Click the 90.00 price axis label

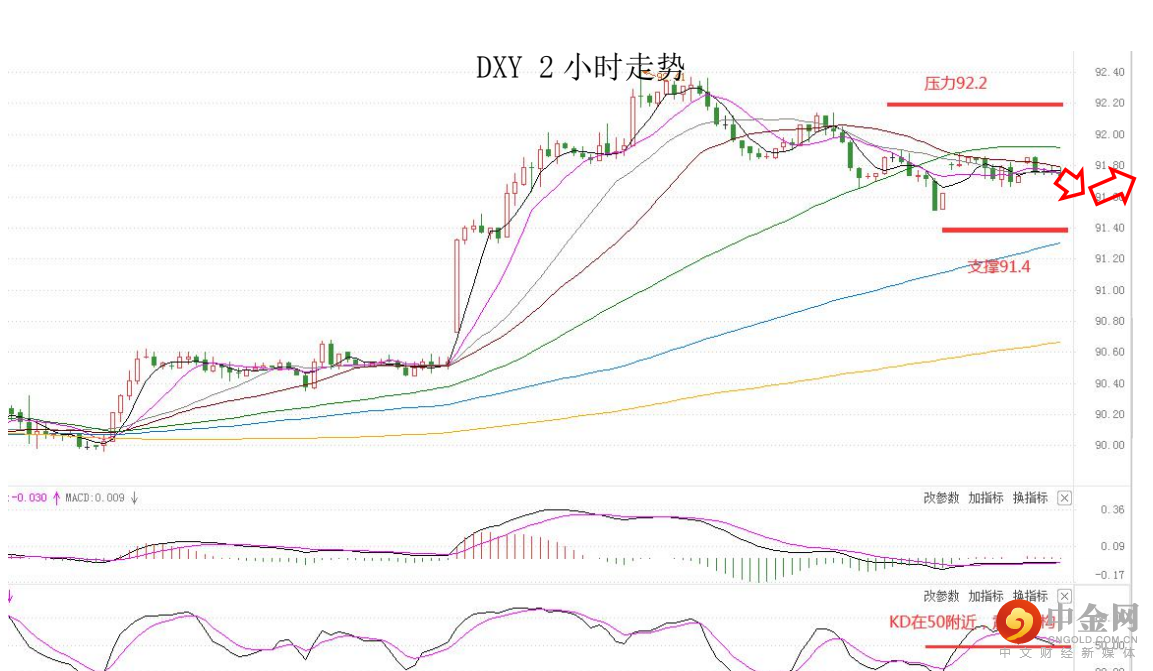tap(1109, 445)
